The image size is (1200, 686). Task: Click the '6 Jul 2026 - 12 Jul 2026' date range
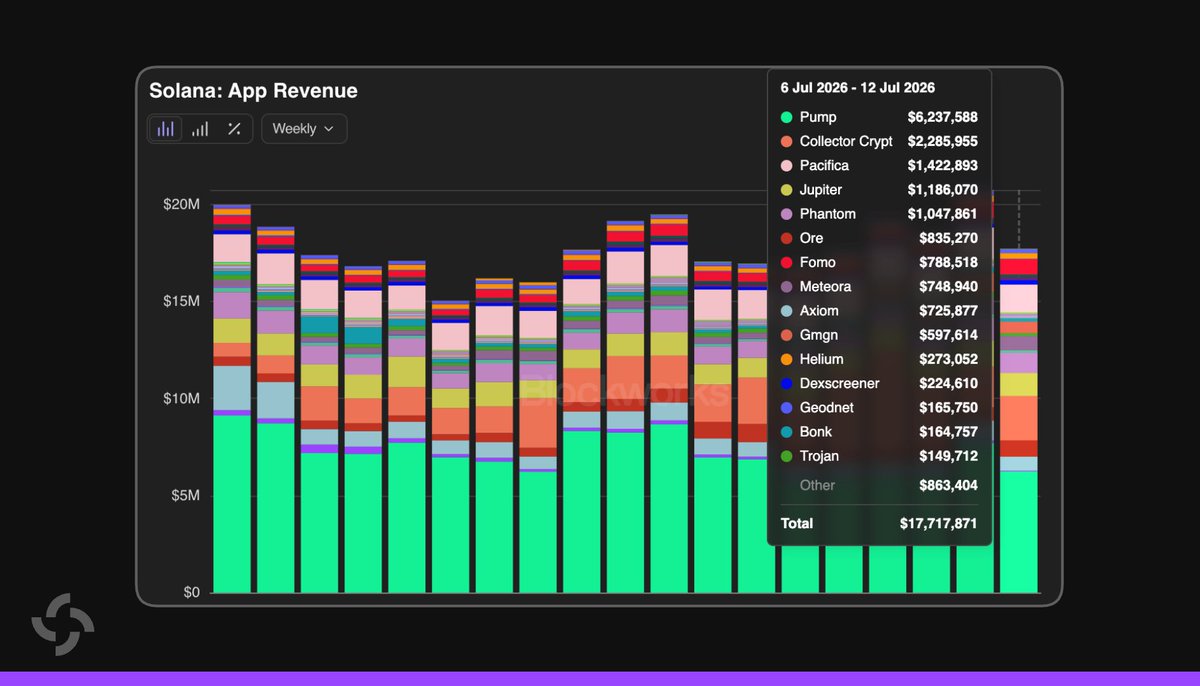pyautogui.click(x=858, y=88)
